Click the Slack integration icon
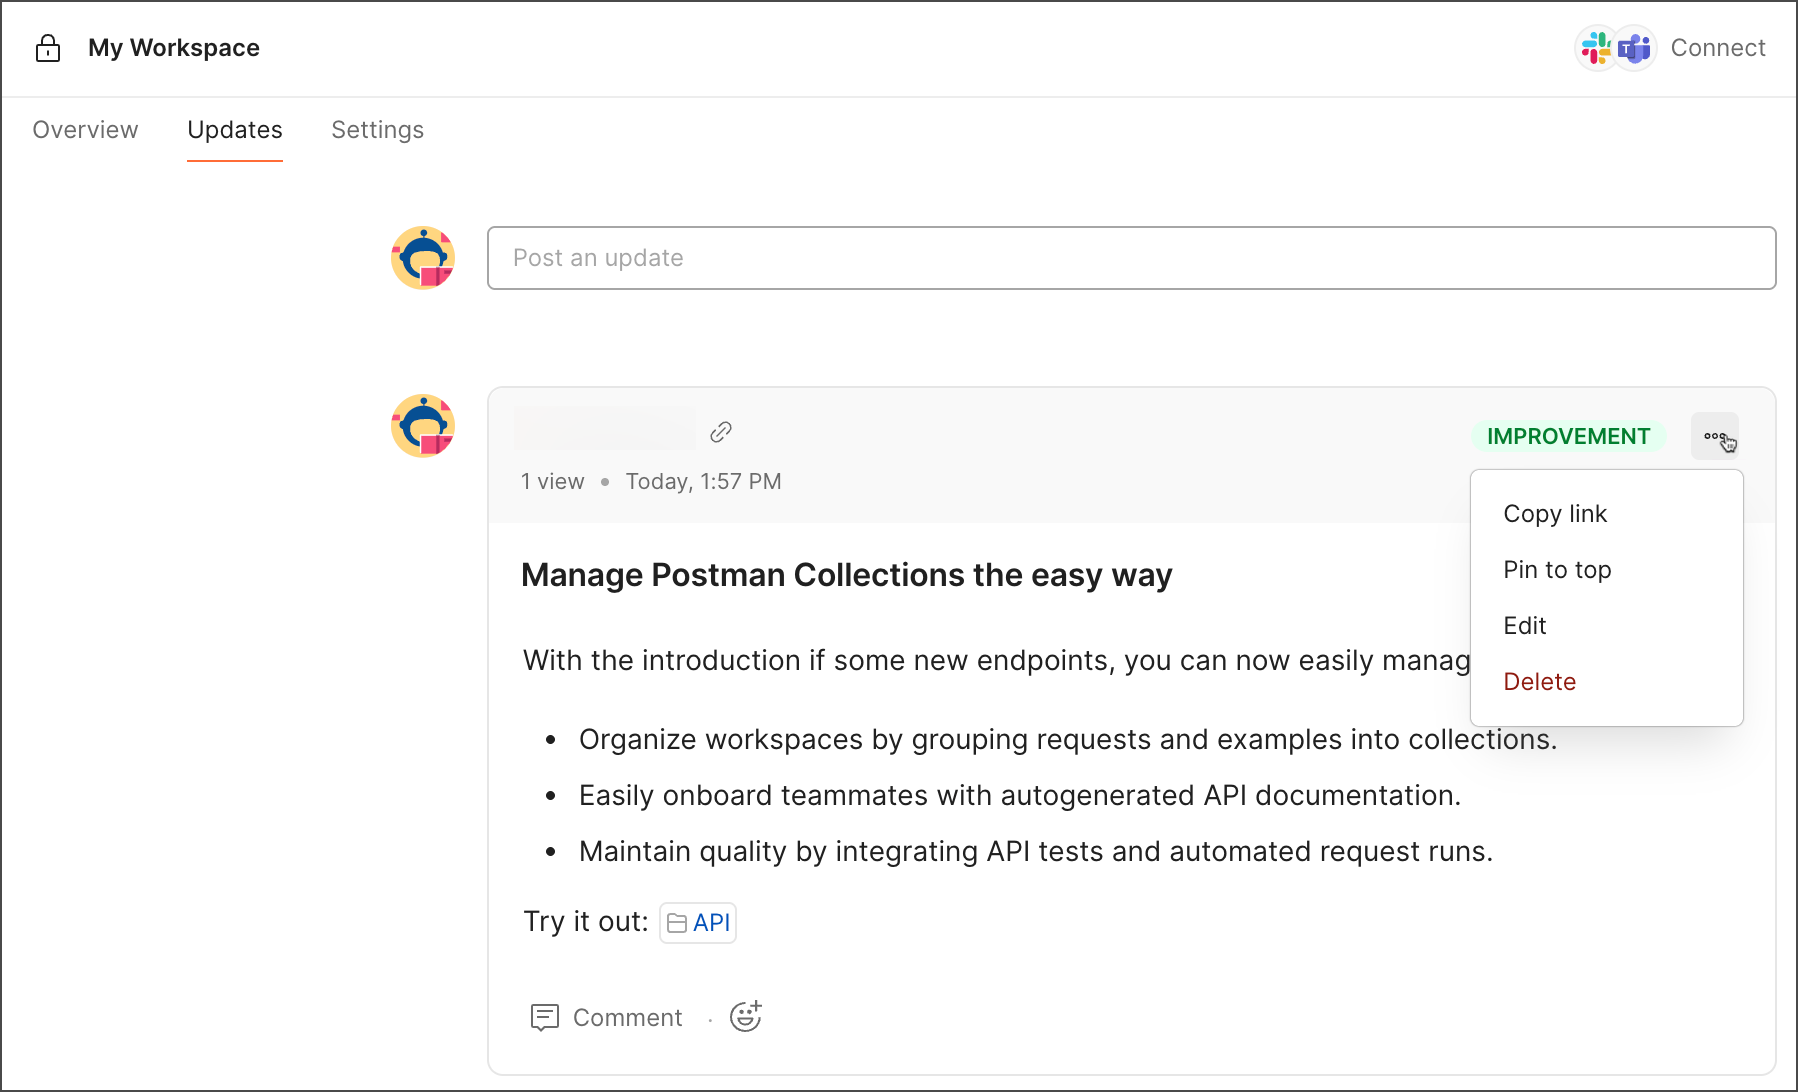Viewport: 1798px width, 1092px height. pyautogui.click(x=1596, y=48)
